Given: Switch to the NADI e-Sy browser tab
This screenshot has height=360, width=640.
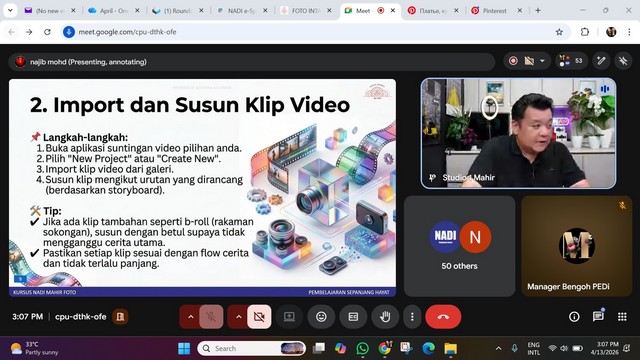Looking at the screenshot, I should (x=242, y=11).
